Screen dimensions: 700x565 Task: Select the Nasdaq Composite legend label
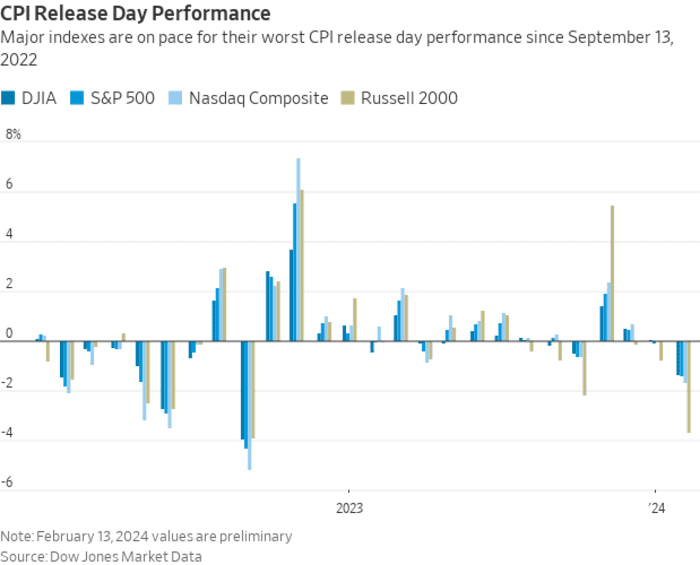click(258, 99)
